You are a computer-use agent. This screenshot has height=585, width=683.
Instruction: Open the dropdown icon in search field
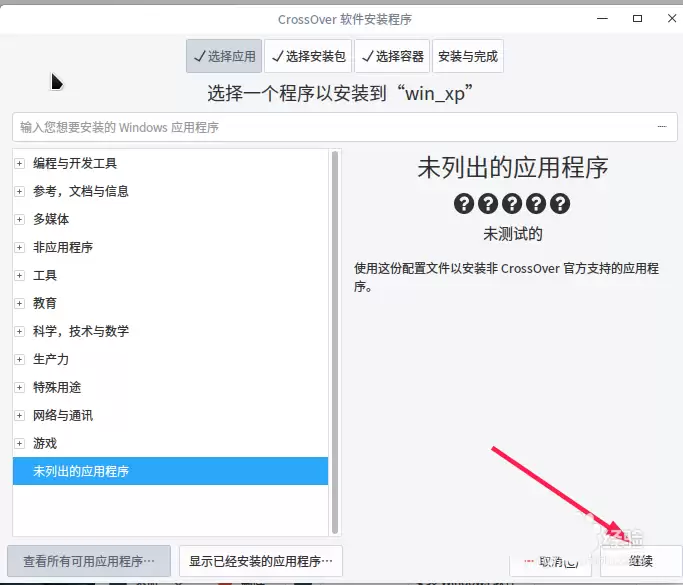tap(662, 127)
